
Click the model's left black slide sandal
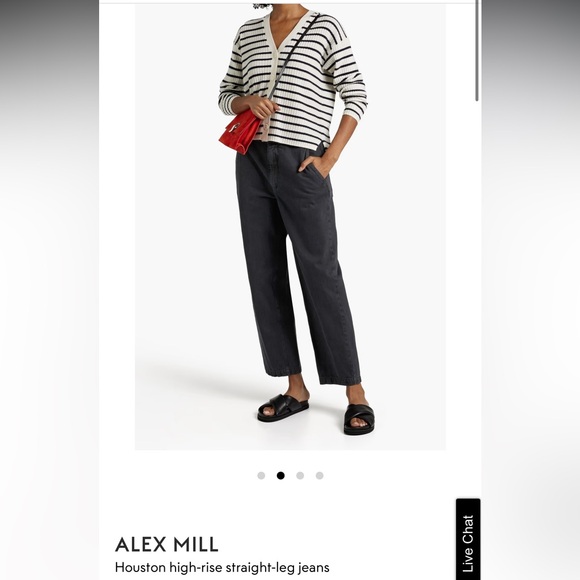(x=359, y=419)
